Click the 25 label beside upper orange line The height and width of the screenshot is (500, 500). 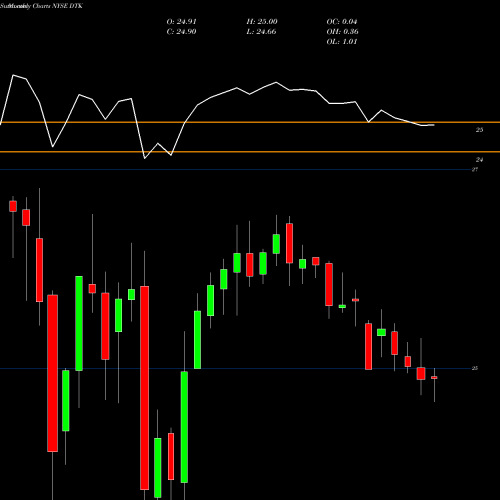(479, 130)
